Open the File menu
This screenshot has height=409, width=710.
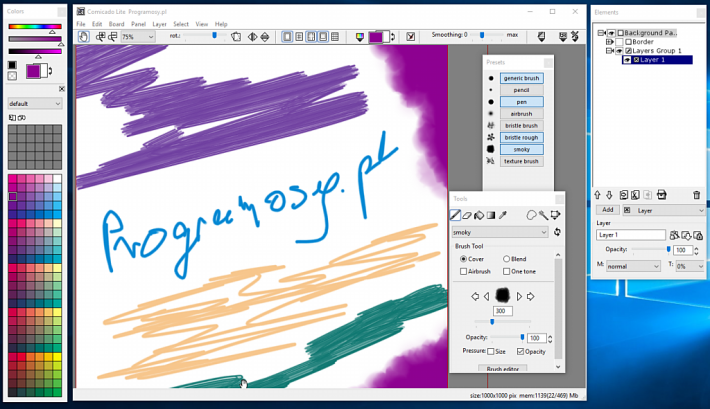pyautogui.click(x=81, y=24)
